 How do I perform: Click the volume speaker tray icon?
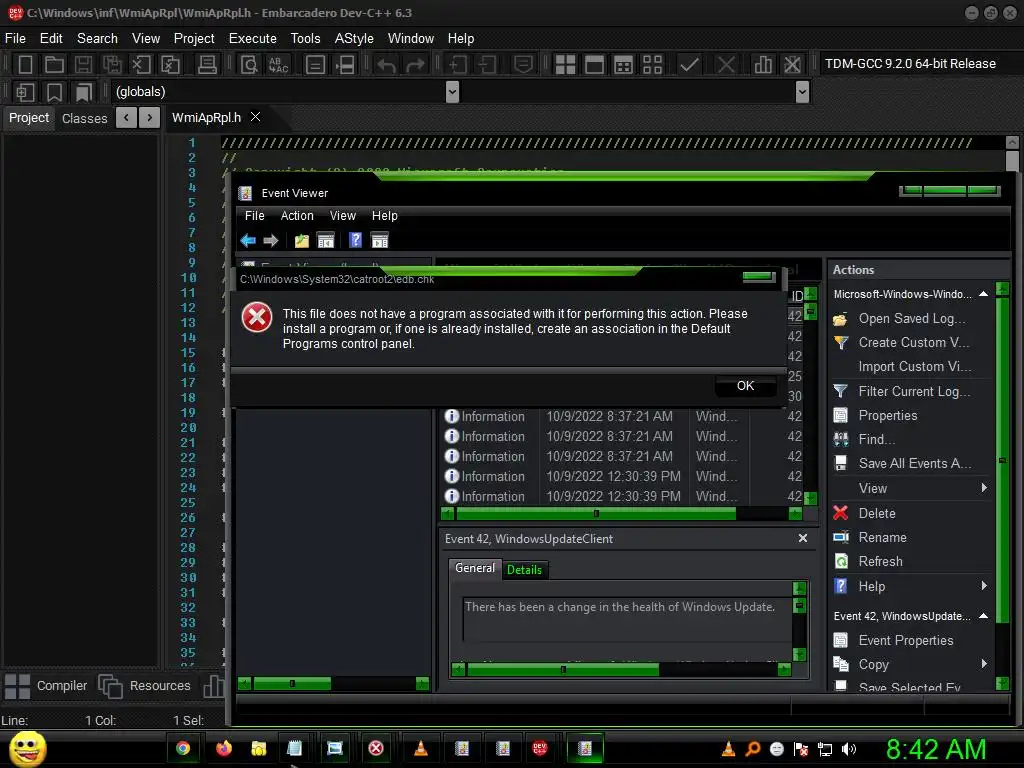[849, 749]
